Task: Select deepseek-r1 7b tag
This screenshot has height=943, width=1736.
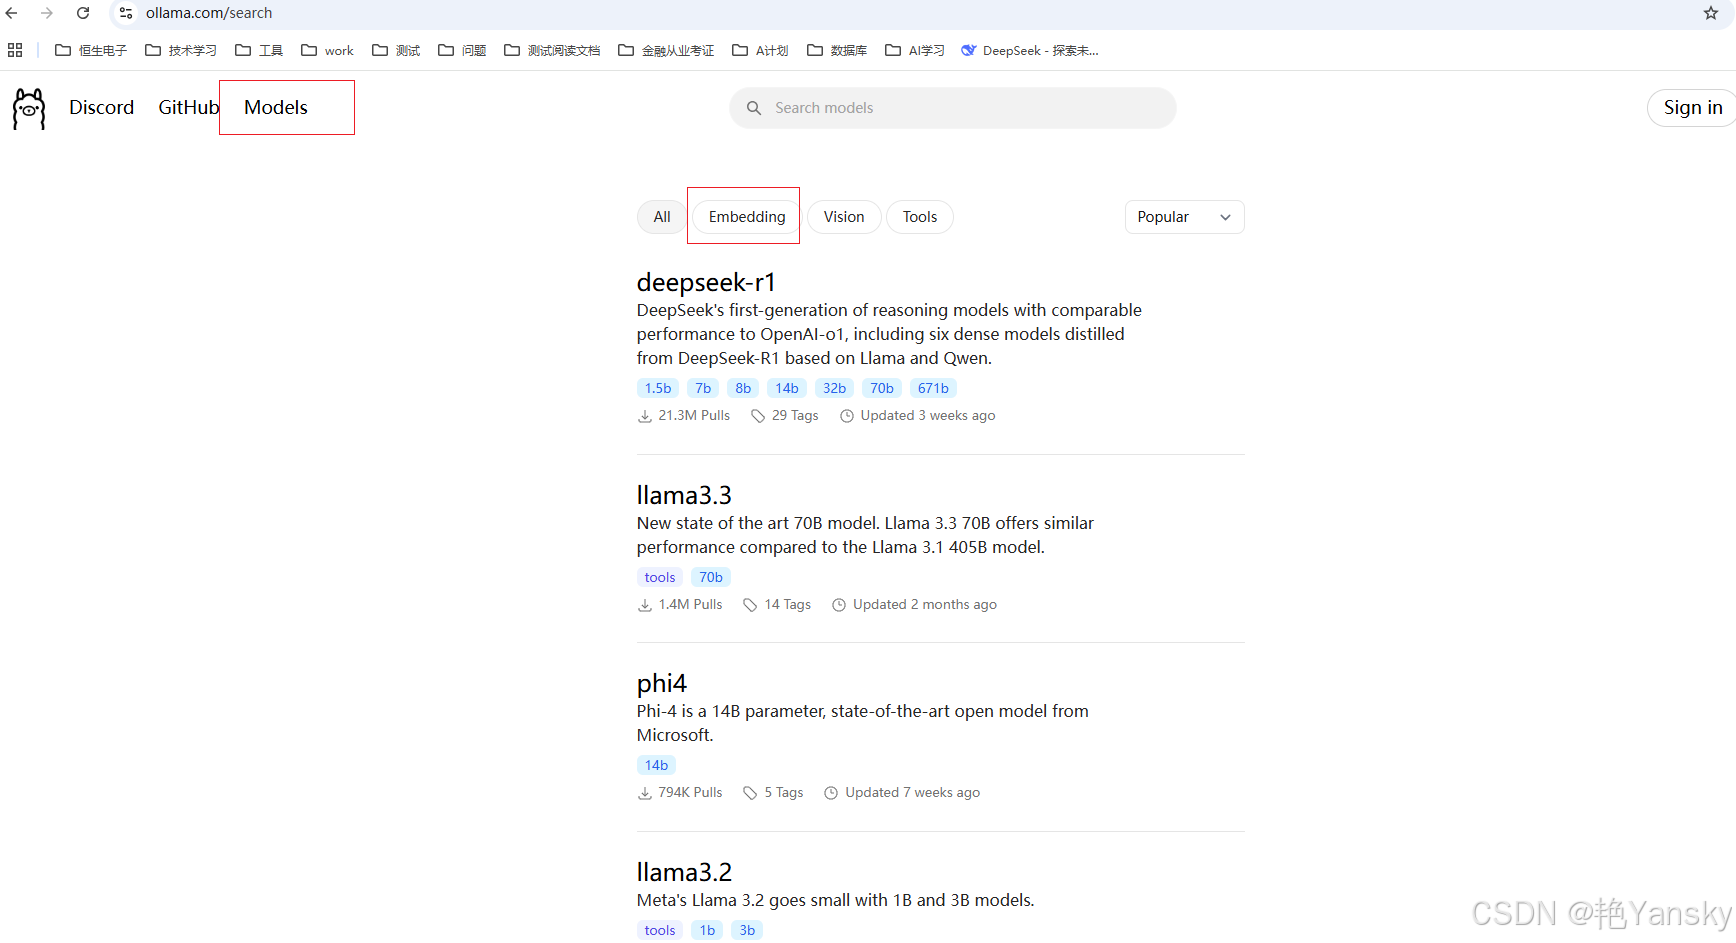Action: click(x=703, y=388)
